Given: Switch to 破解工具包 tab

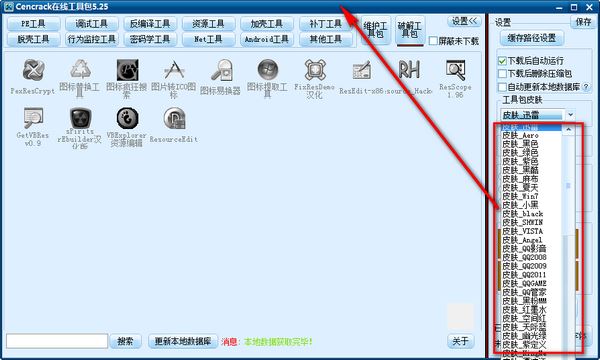Looking at the screenshot, I should [x=410, y=30].
